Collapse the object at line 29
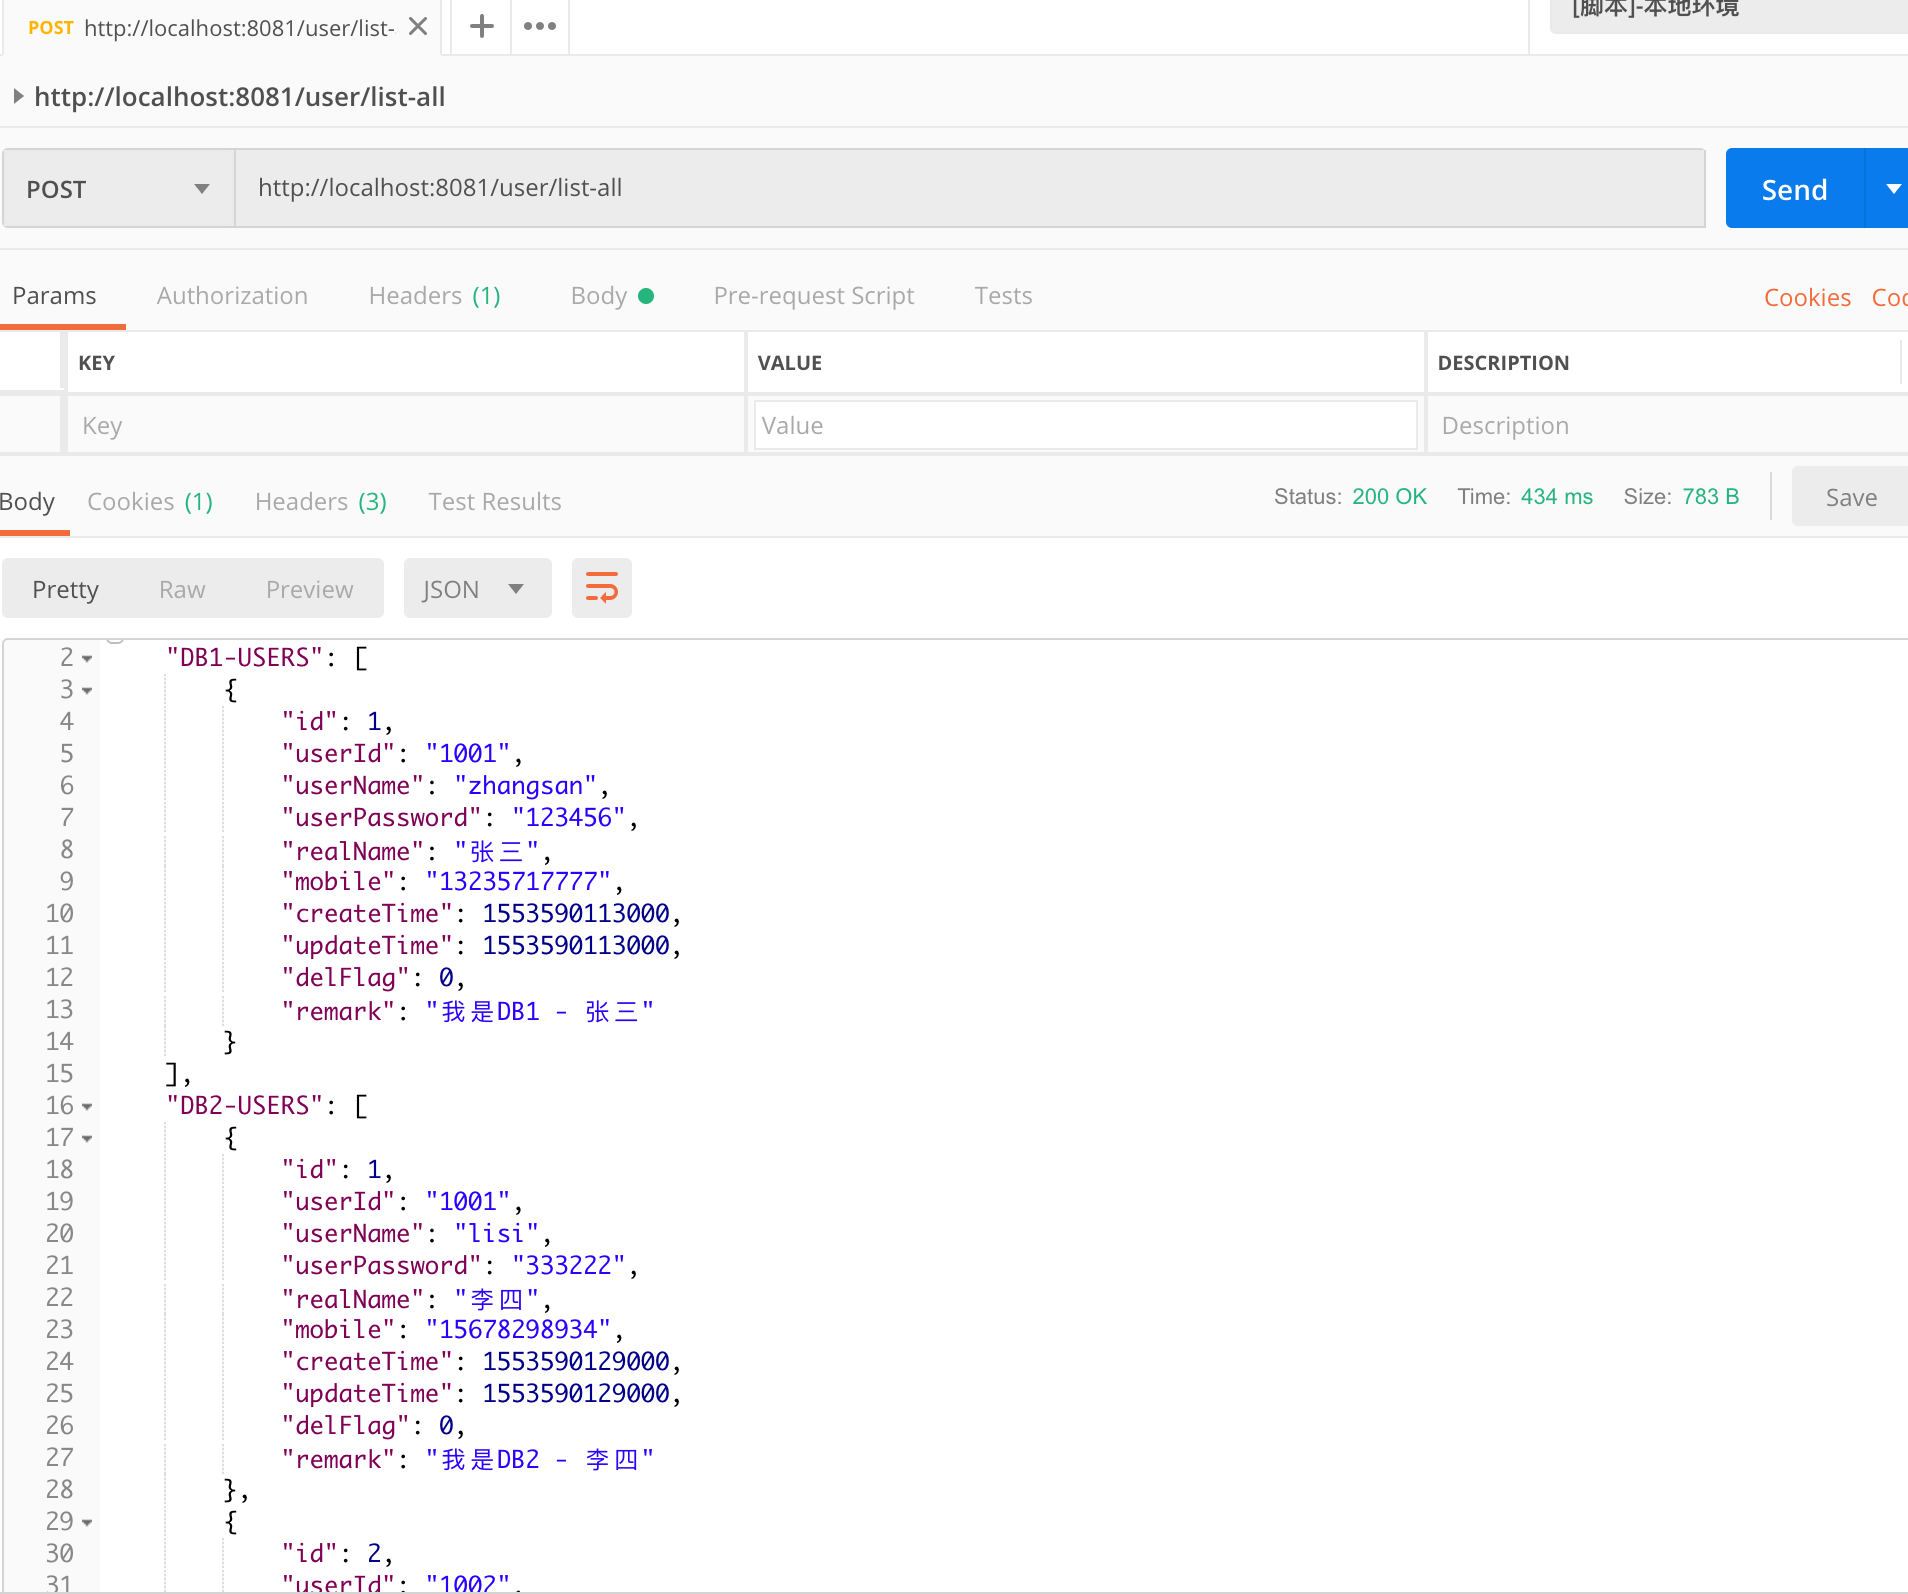Image resolution: width=1908 pixels, height=1594 pixels. (87, 1523)
